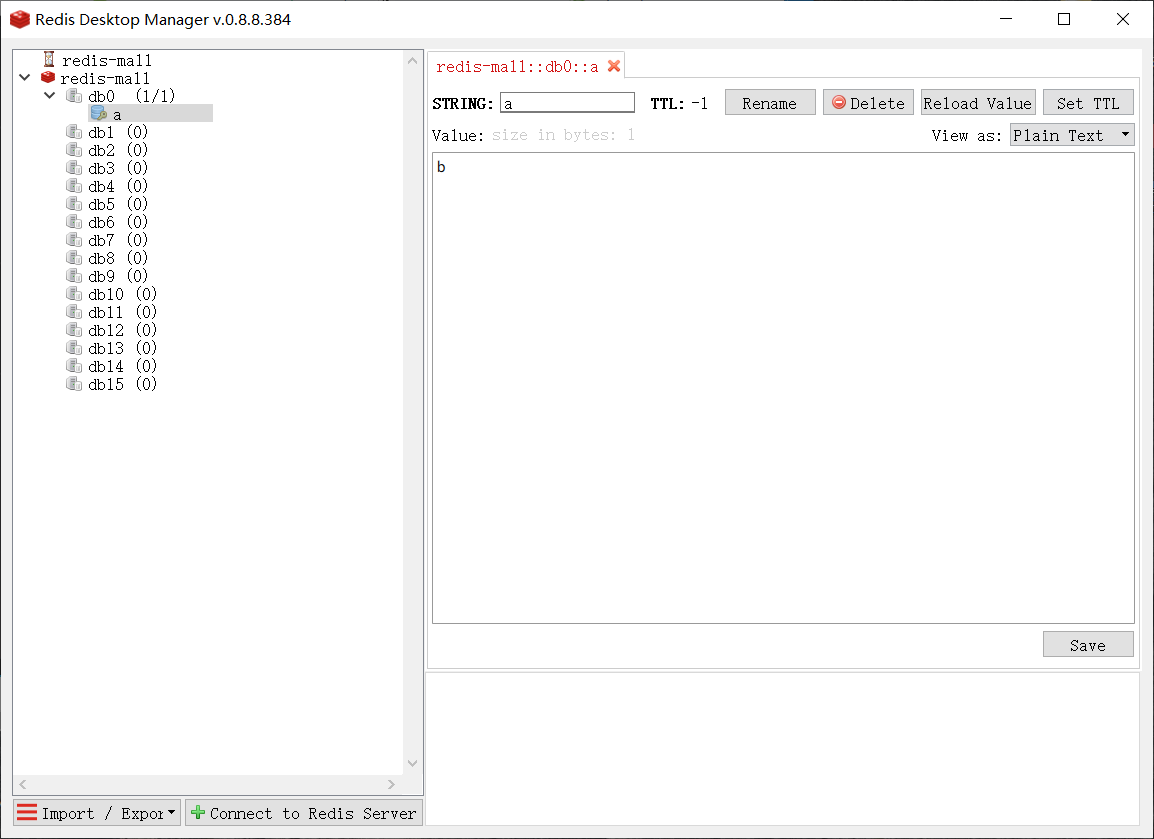Select the db15 (0) tree row
The width and height of the screenshot is (1154, 839).
click(122, 384)
